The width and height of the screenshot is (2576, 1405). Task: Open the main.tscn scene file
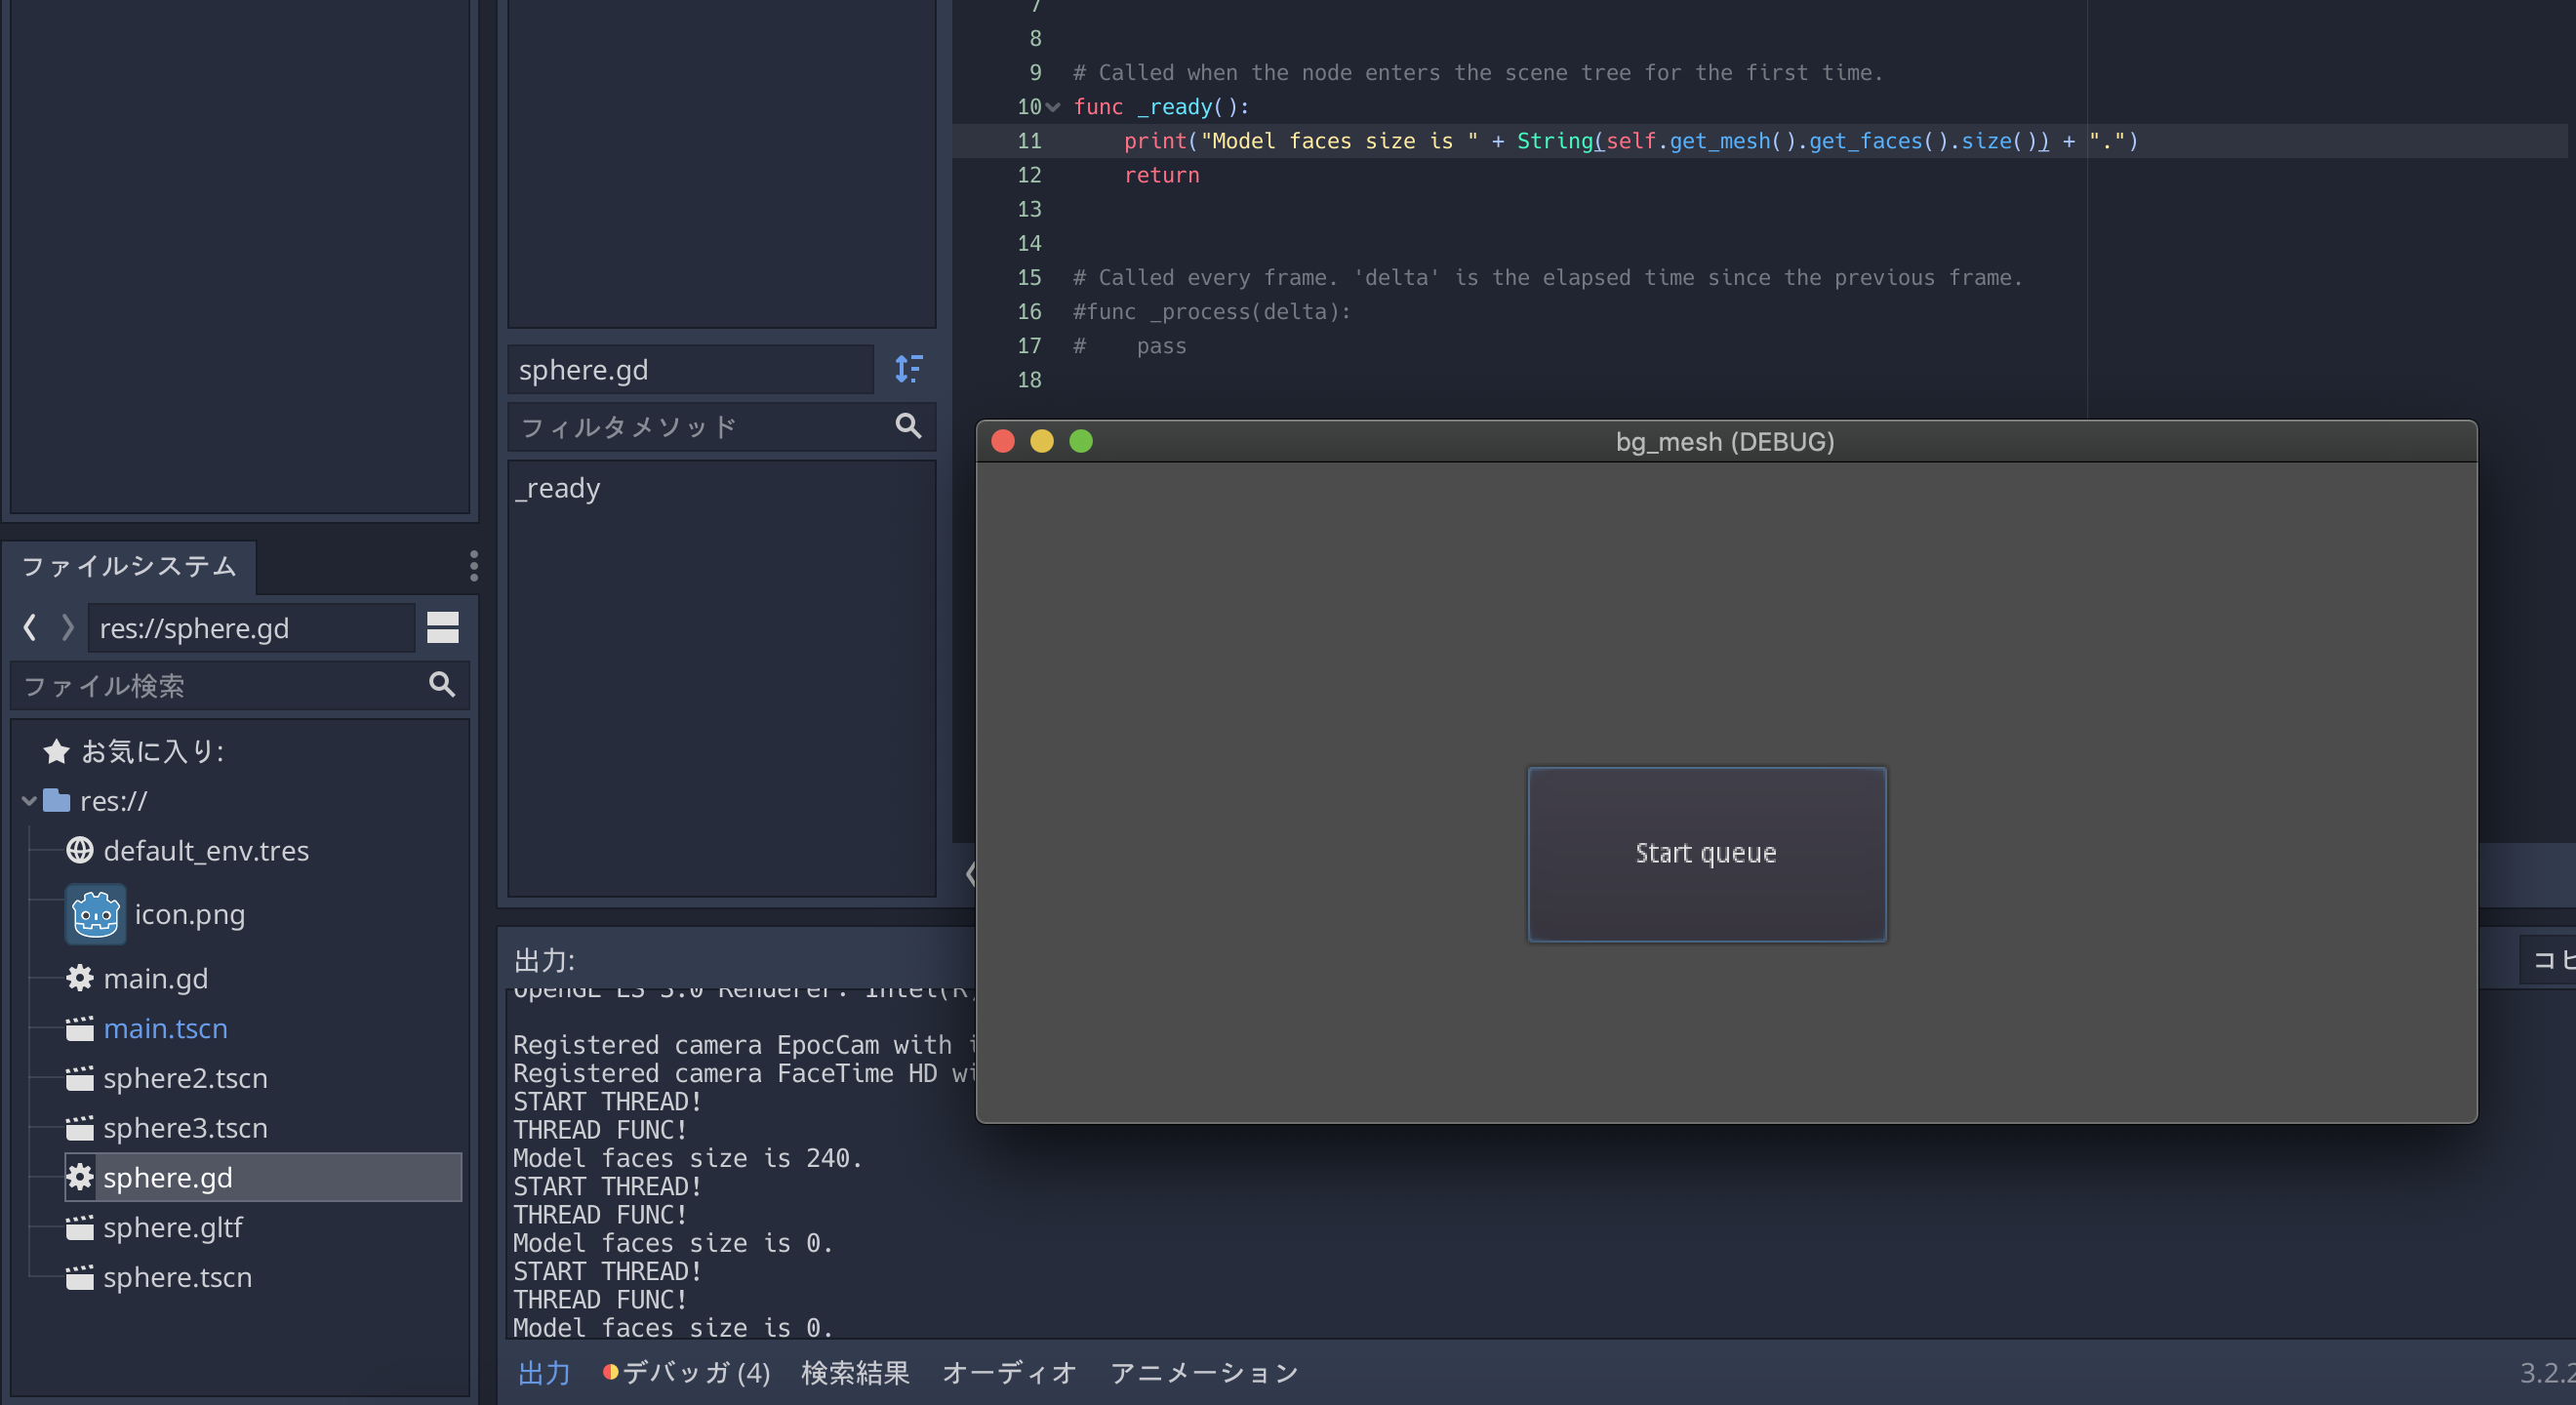coord(165,1028)
